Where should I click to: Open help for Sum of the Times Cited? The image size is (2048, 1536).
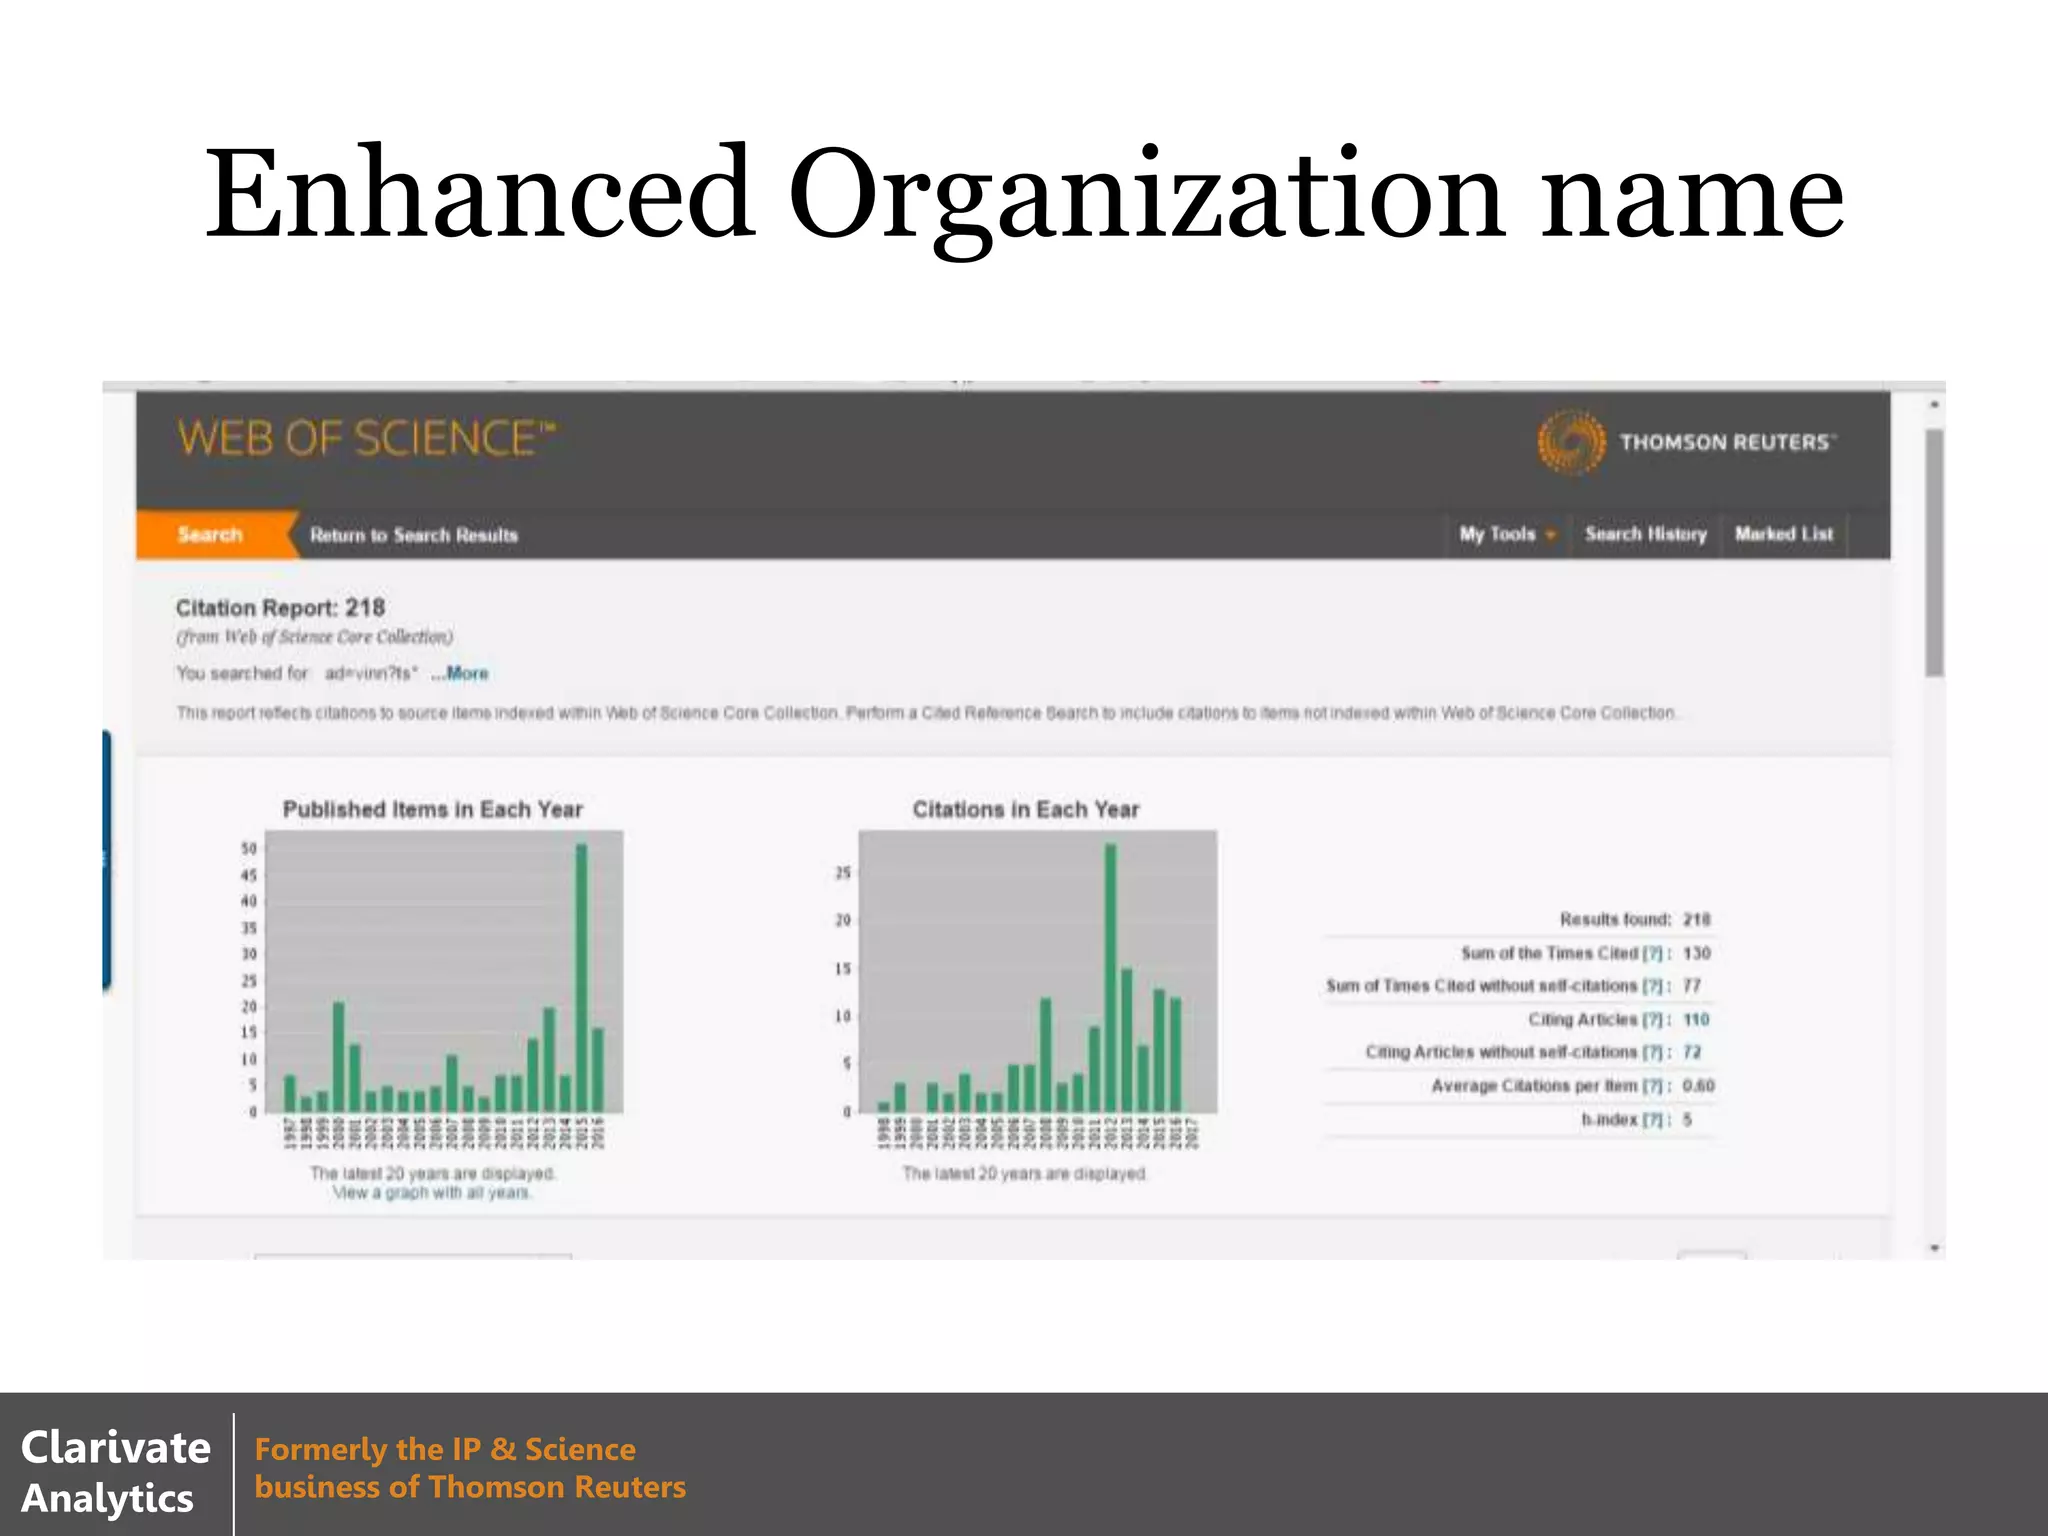[1653, 953]
